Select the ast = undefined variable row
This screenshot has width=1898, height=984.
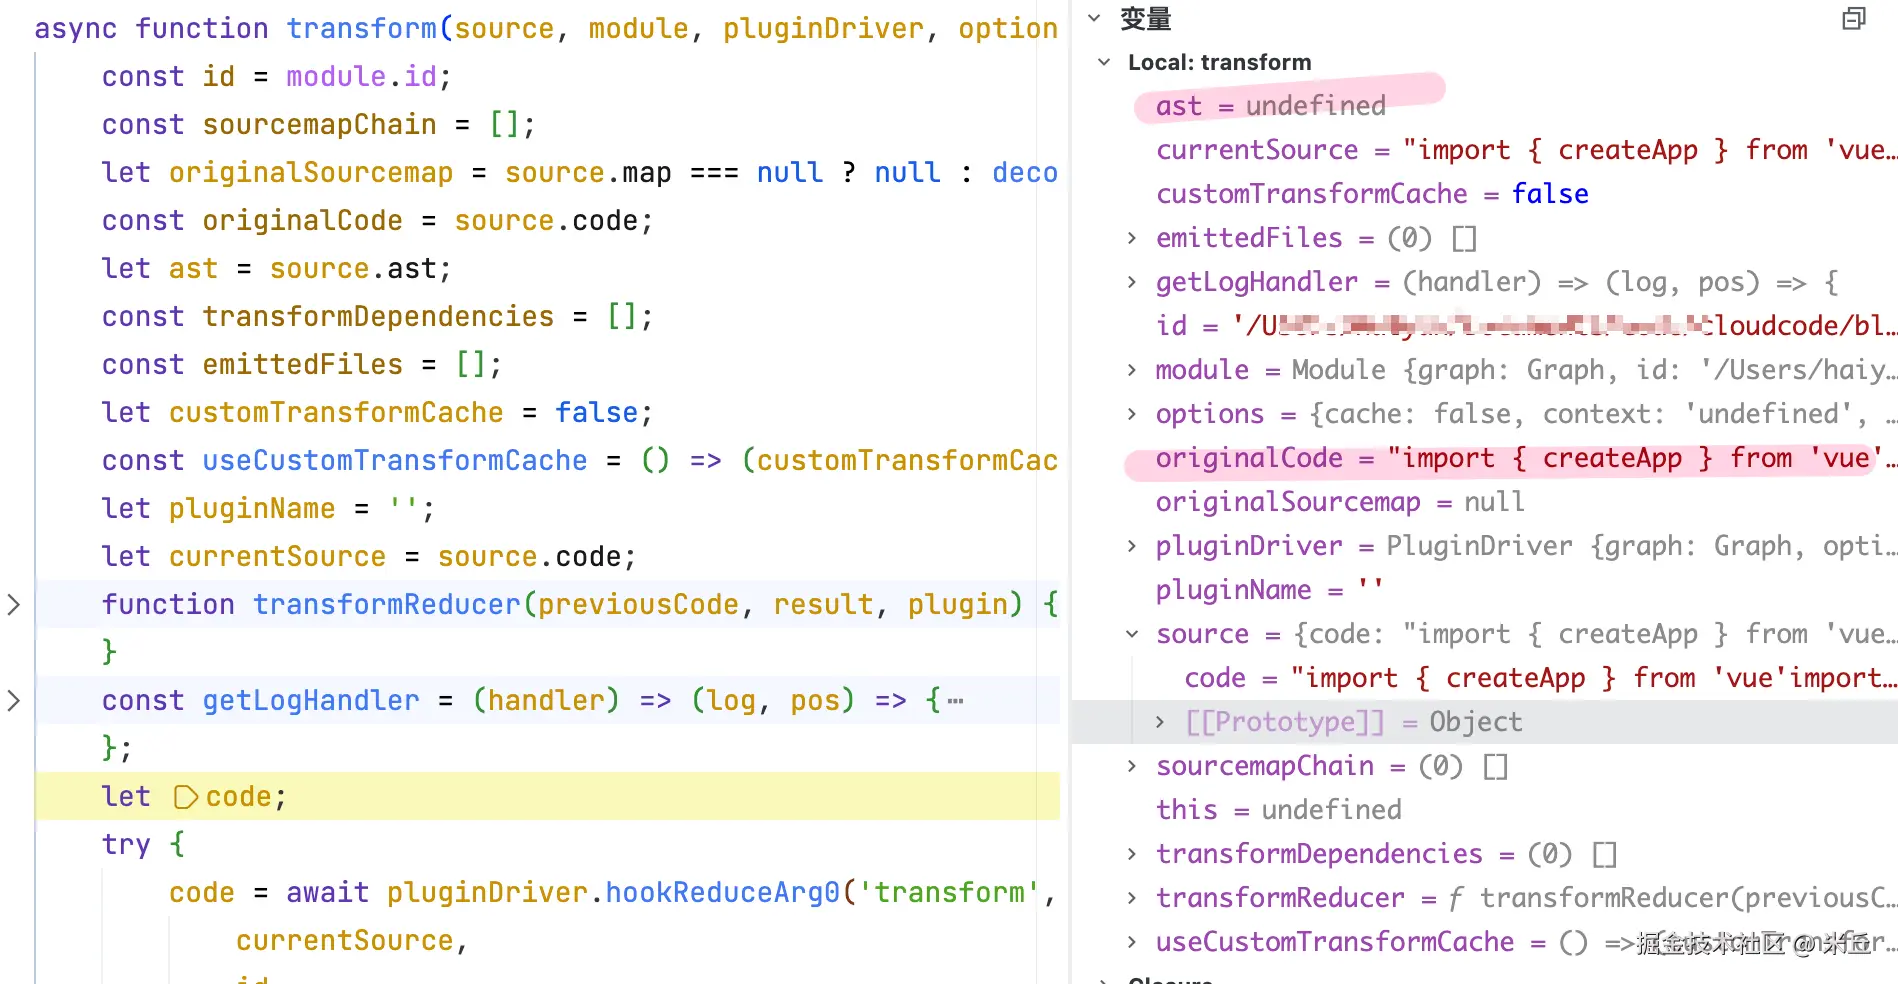[x=1484, y=106]
